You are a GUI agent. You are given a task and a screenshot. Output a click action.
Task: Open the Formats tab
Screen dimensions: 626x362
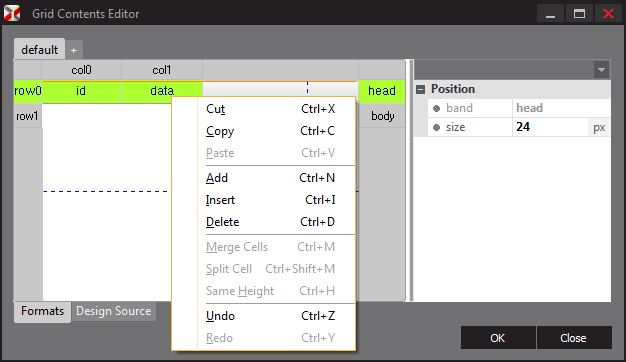point(42,311)
